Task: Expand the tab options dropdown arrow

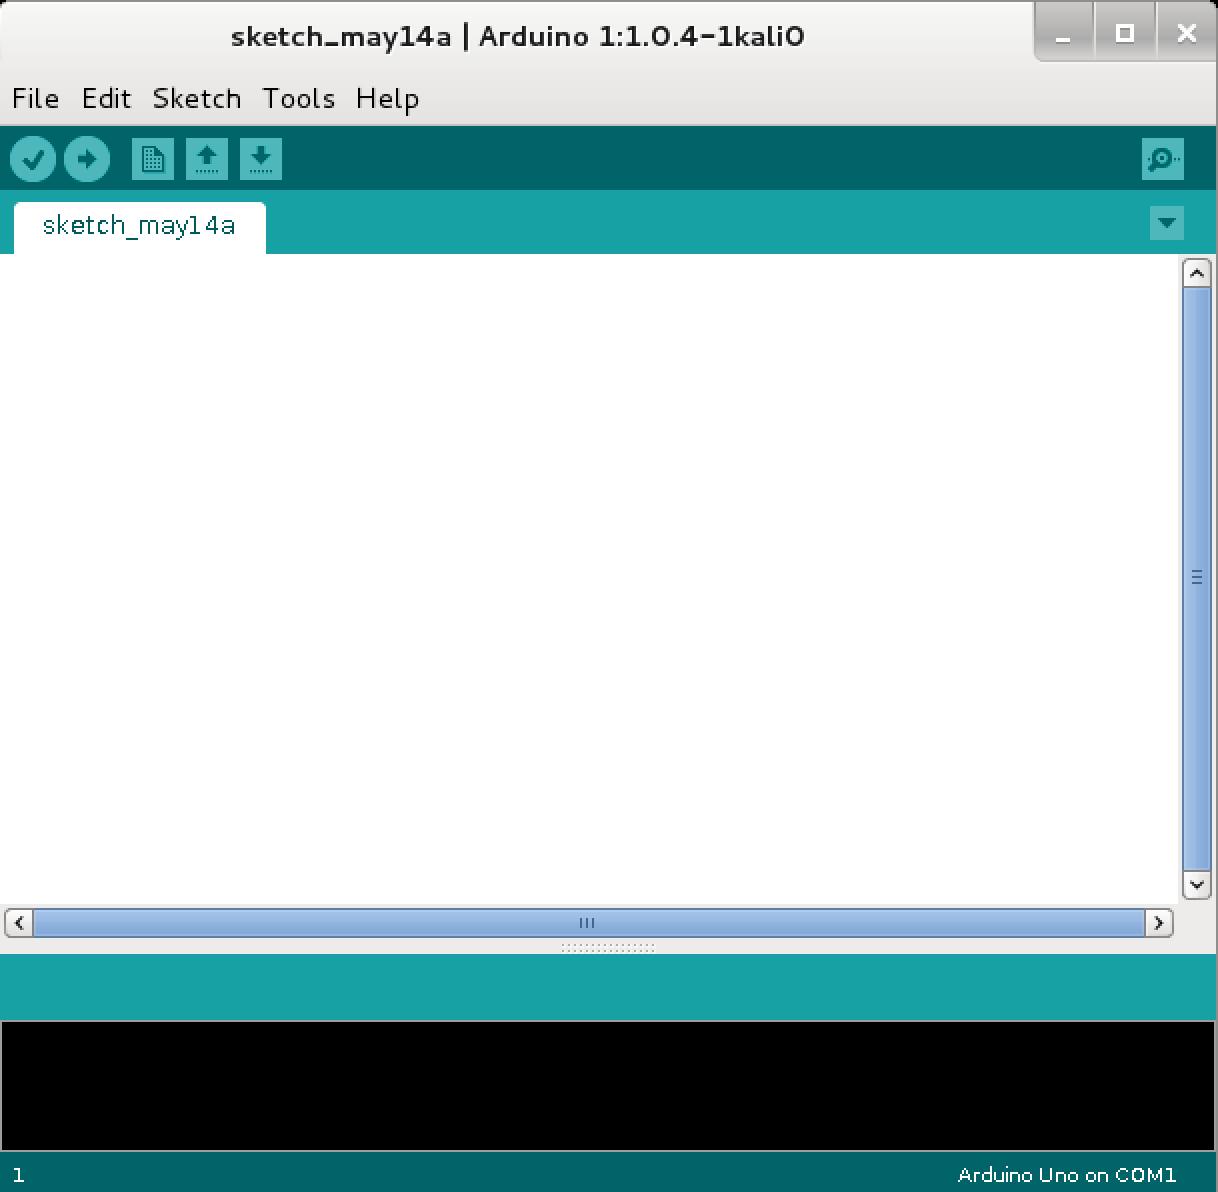Action: point(1166,222)
